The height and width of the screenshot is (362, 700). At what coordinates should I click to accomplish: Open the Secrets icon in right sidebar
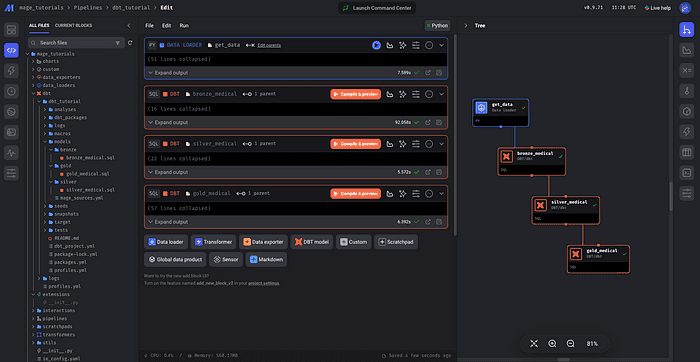pyautogui.click(x=686, y=91)
